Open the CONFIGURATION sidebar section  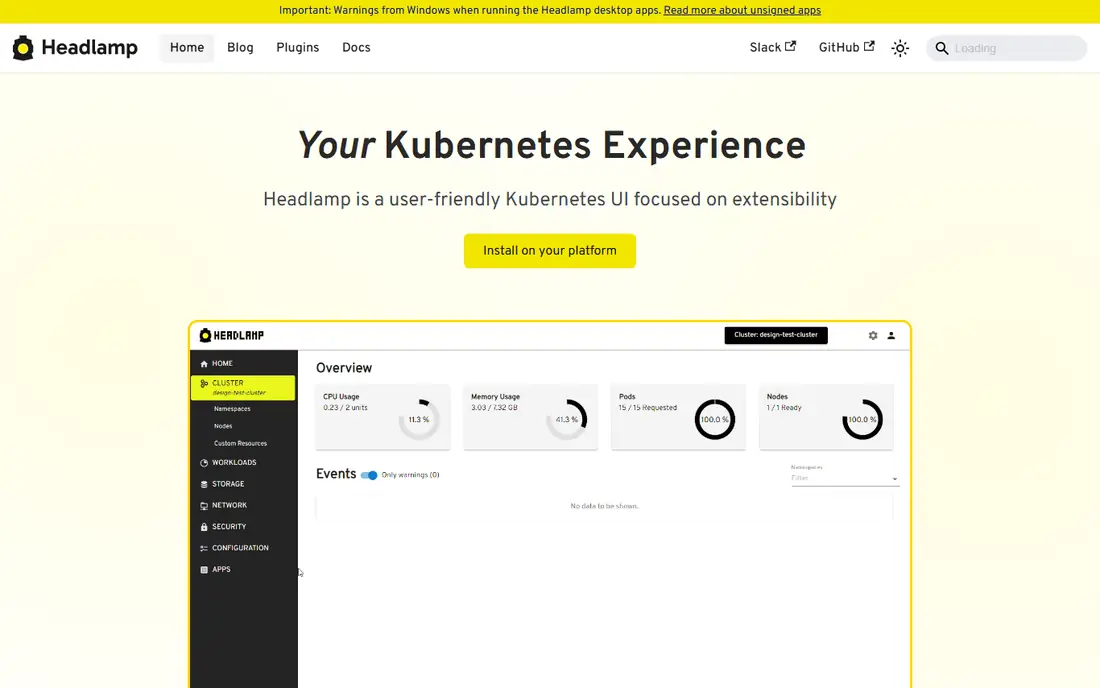tap(243, 548)
